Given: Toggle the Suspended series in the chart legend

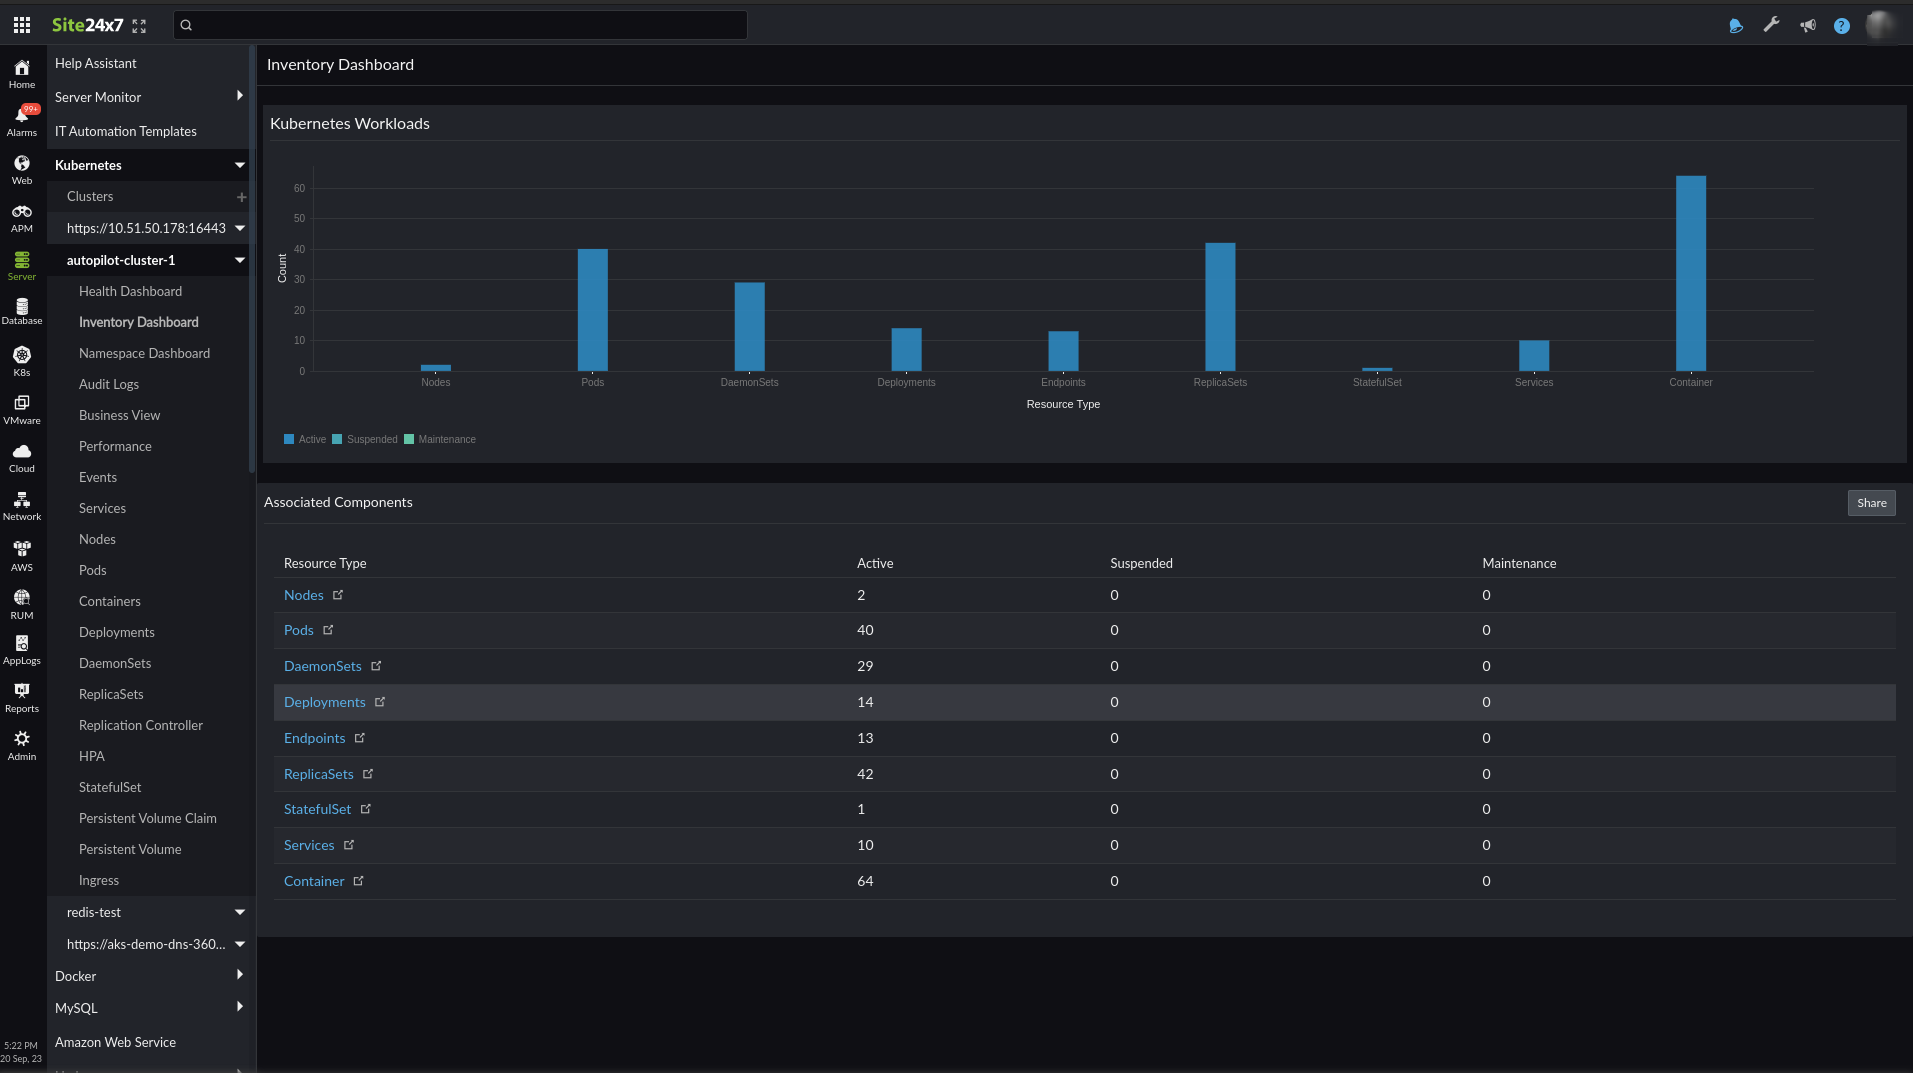Looking at the screenshot, I should 365,439.
